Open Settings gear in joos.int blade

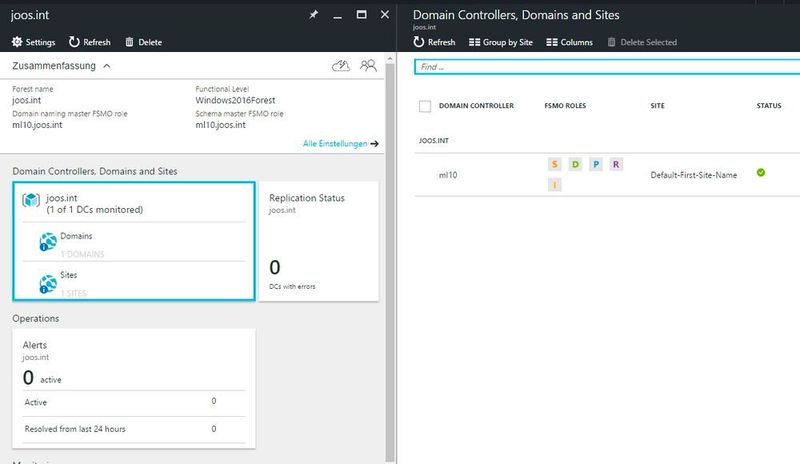tap(33, 42)
